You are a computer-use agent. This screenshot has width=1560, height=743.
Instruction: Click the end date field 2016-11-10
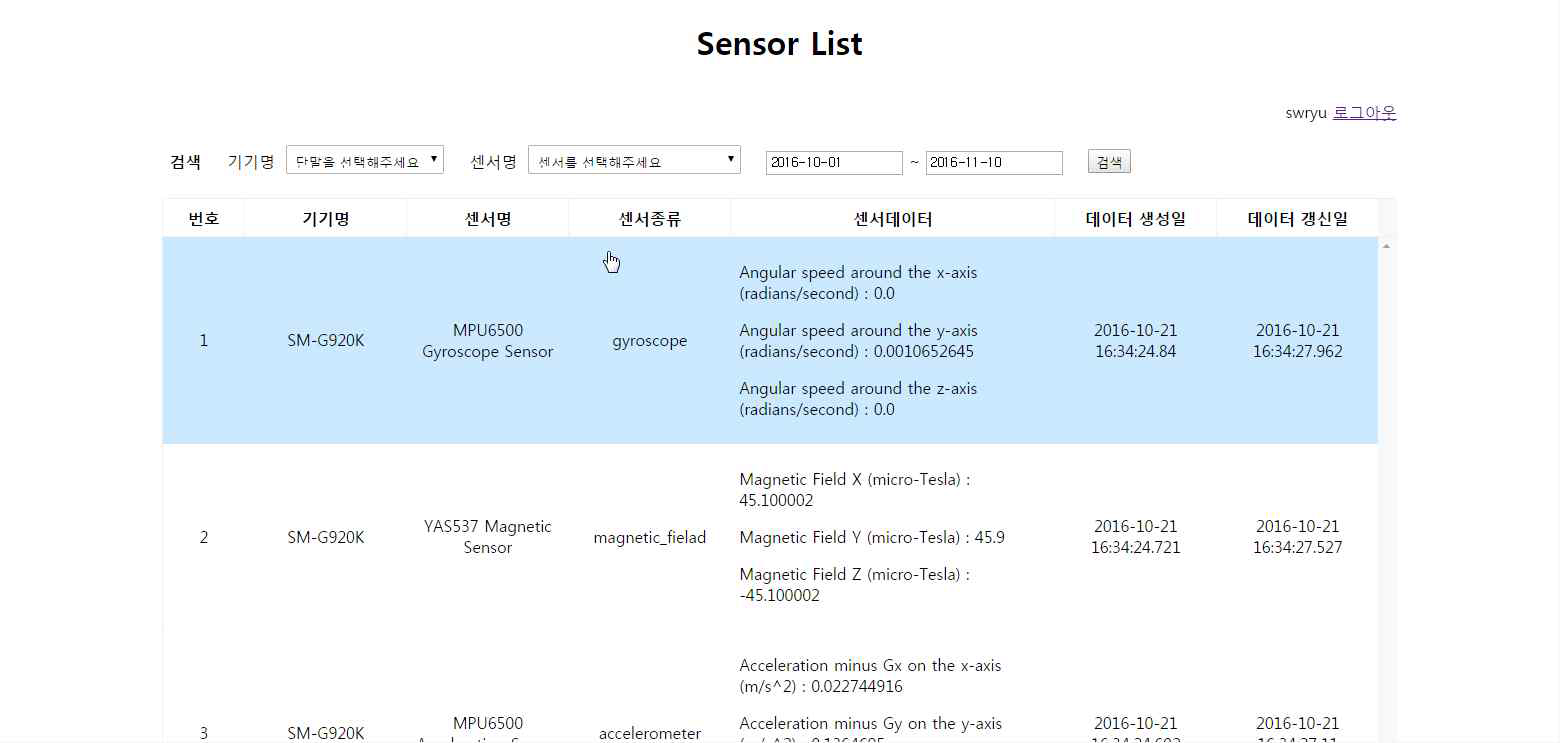[x=994, y=162]
